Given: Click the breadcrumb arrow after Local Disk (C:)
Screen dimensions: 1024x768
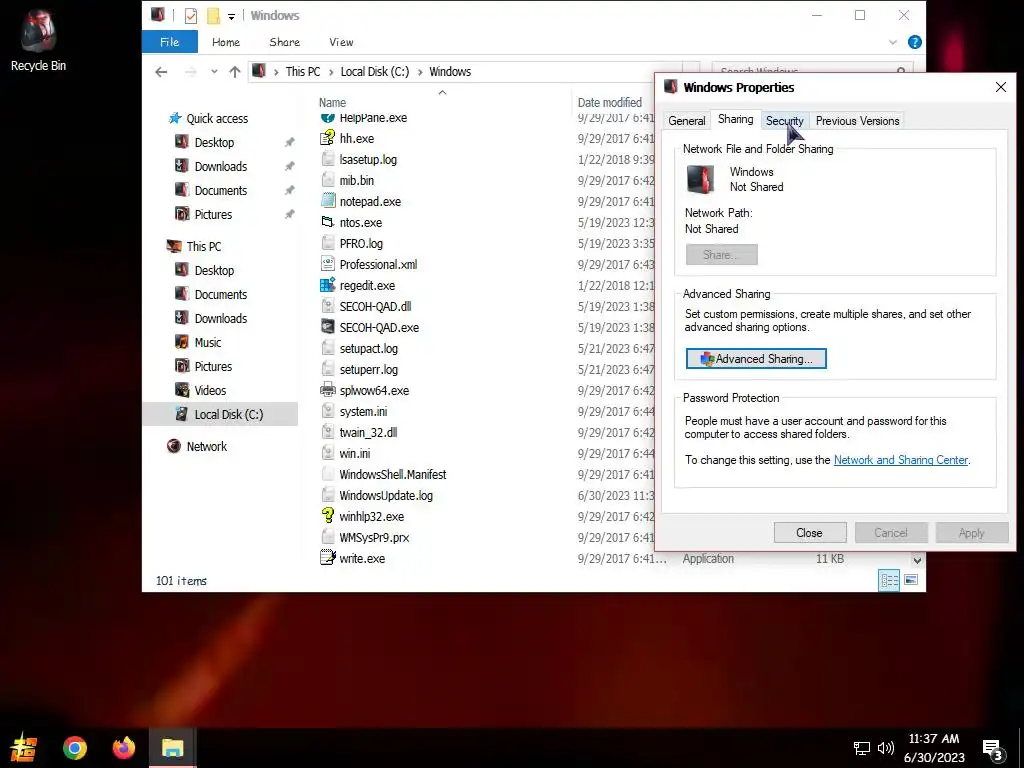Looking at the screenshot, I should pos(419,72).
